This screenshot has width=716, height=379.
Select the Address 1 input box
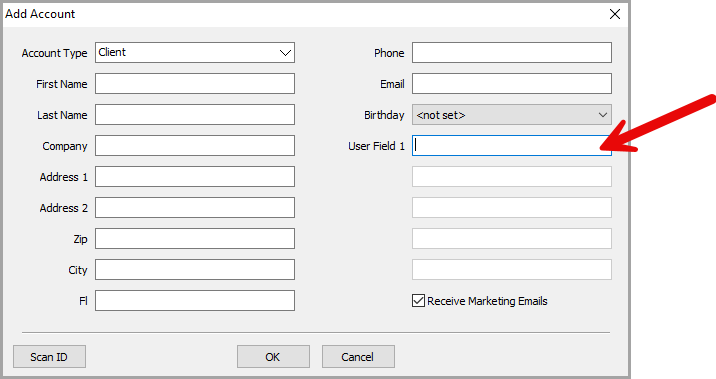[x=195, y=177]
